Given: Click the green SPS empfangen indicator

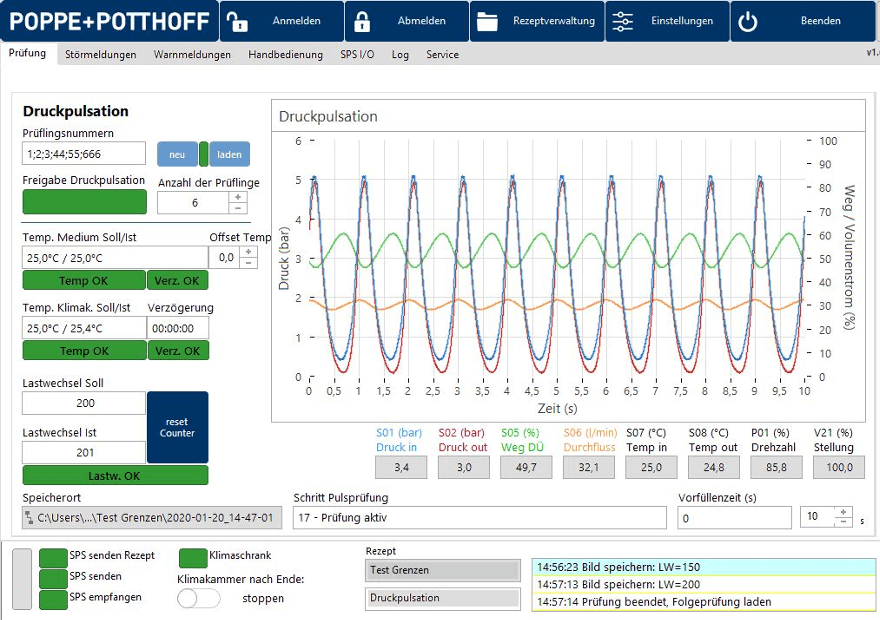Looking at the screenshot, I should pos(53,599).
